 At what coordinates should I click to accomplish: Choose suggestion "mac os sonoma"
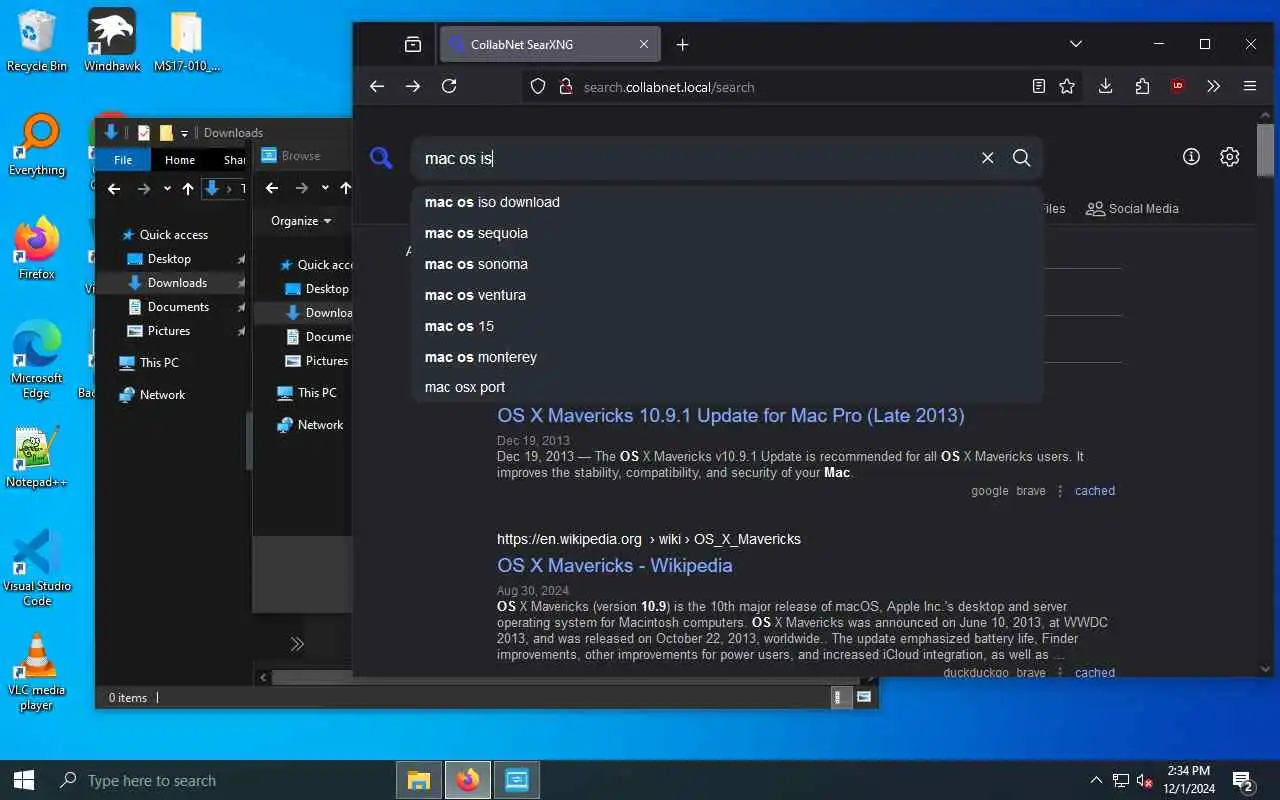727,264
